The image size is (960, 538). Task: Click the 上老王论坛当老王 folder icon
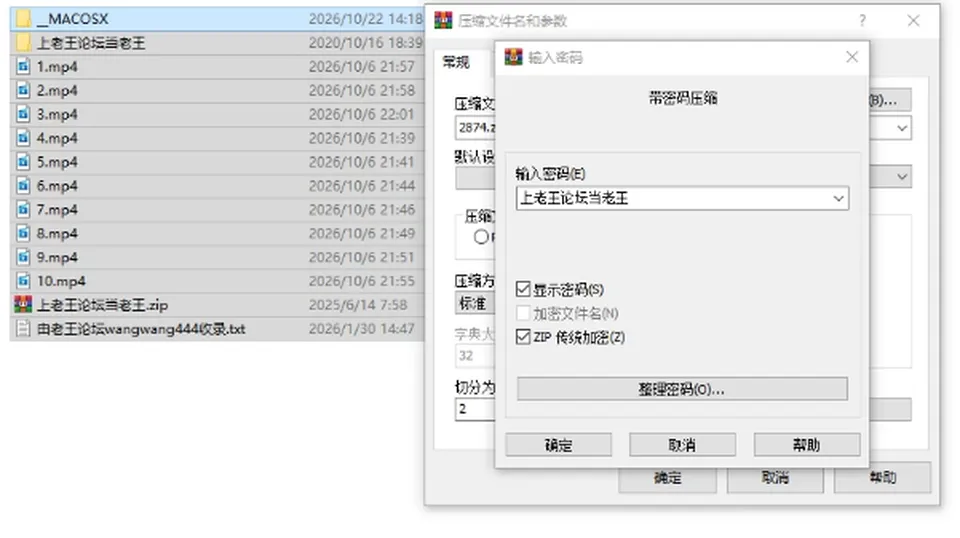point(23,43)
